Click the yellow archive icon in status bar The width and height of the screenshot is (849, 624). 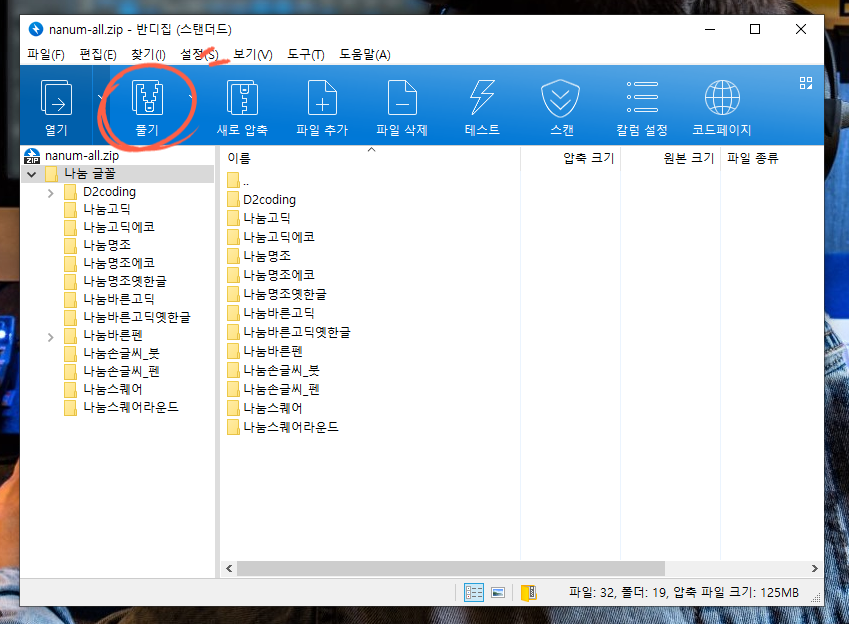point(528,593)
